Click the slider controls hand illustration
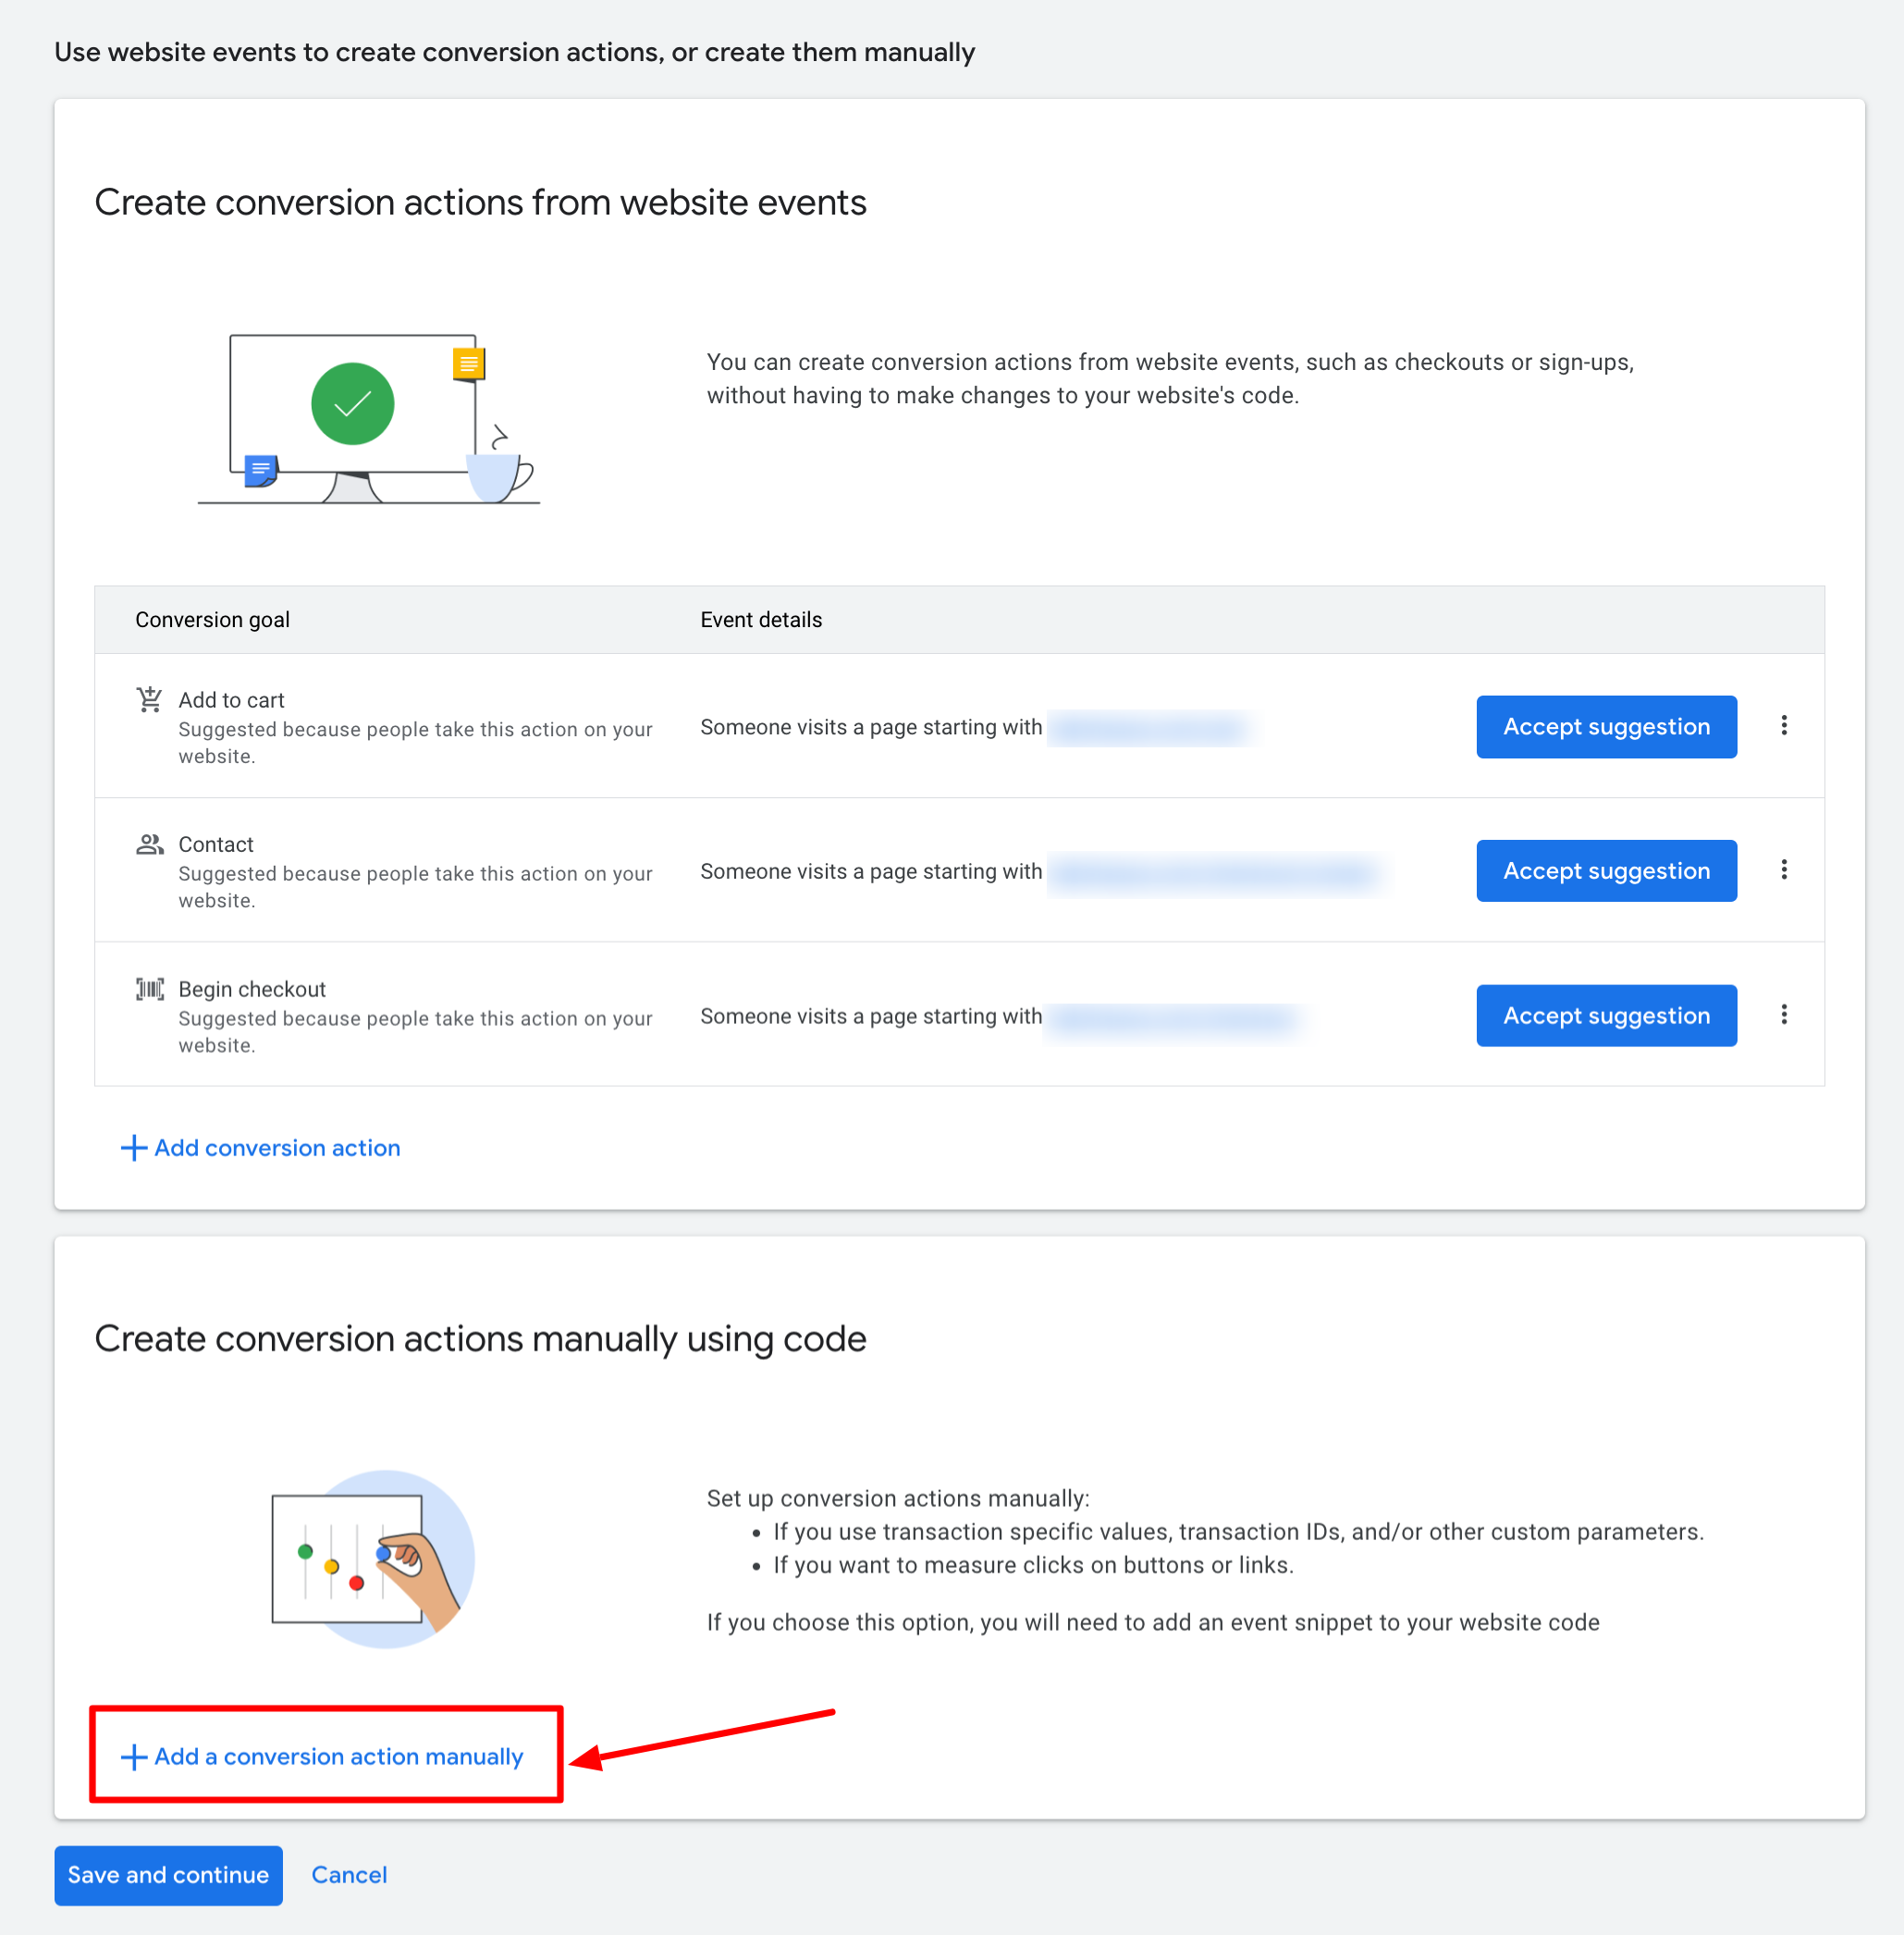1904x1935 pixels. pyautogui.click(x=372, y=1559)
